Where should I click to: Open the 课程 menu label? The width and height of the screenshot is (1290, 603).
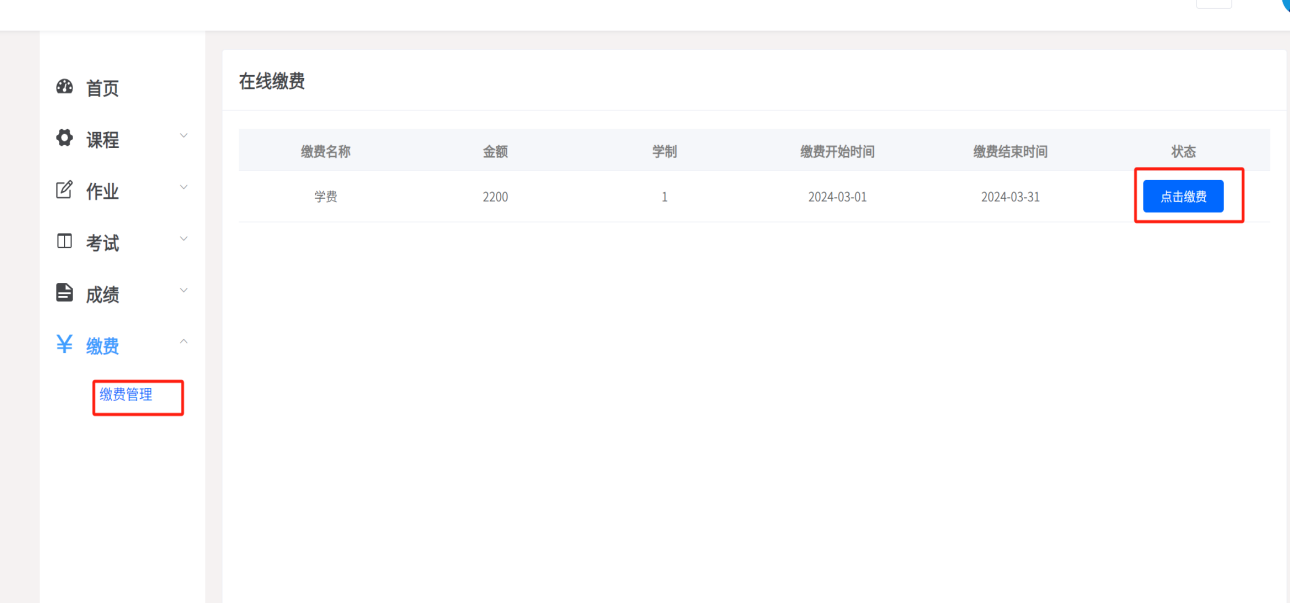(102, 141)
